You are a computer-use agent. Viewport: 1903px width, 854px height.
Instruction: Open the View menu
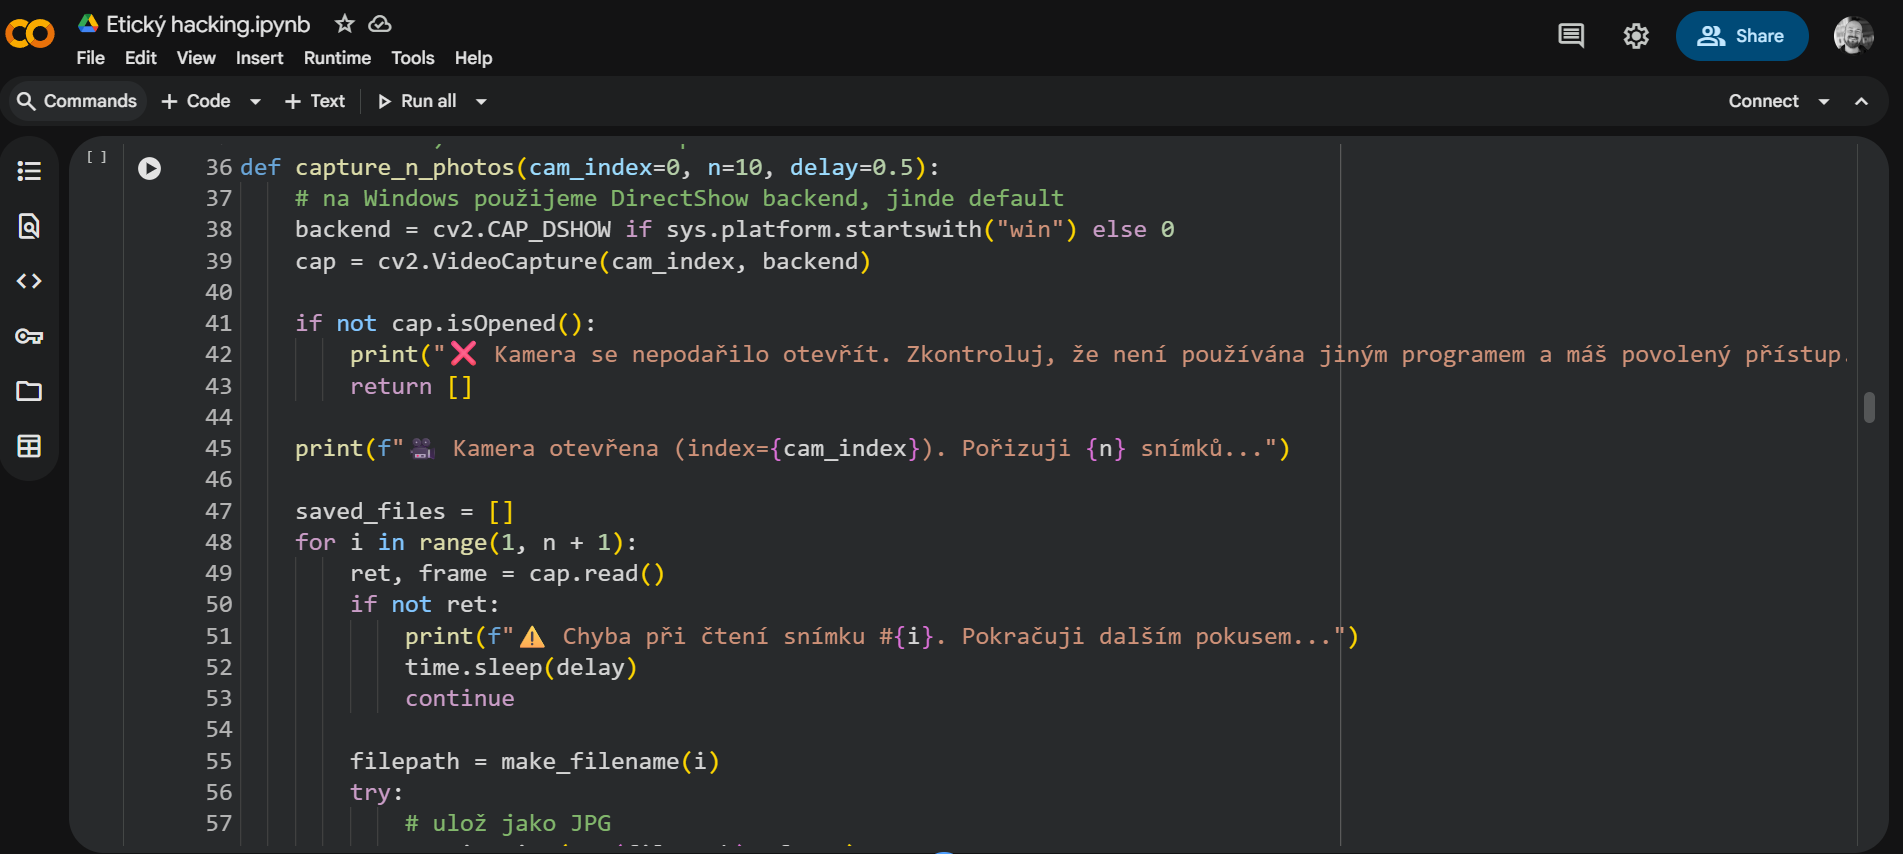(x=196, y=58)
